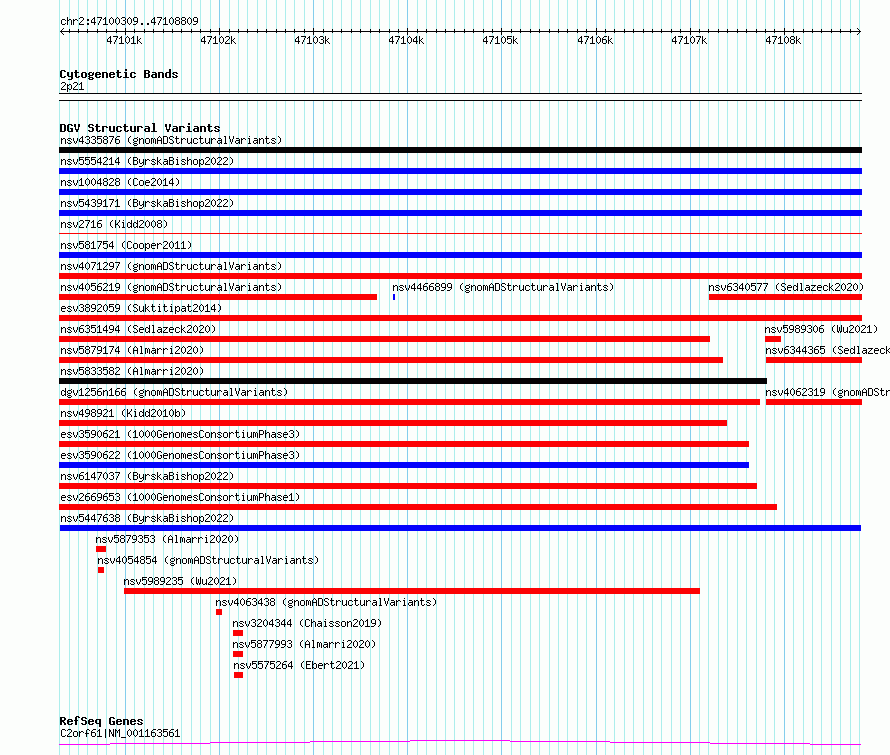Click the nsv3204344 Chaisson2019 label
Image resolution: width=890 pixels, height=755 pixels.
(x=307, y=623)
